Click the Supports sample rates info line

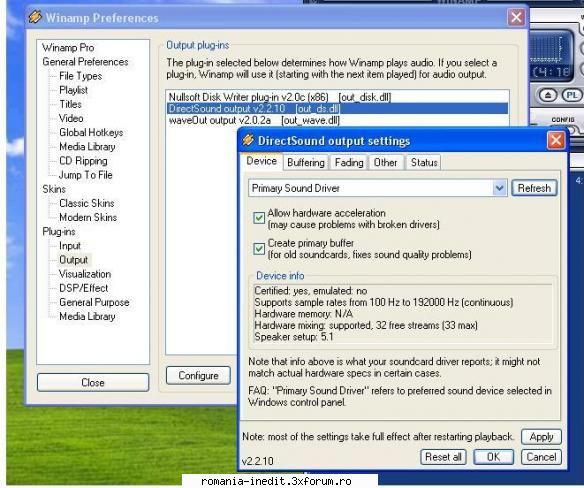click(384, 302)
